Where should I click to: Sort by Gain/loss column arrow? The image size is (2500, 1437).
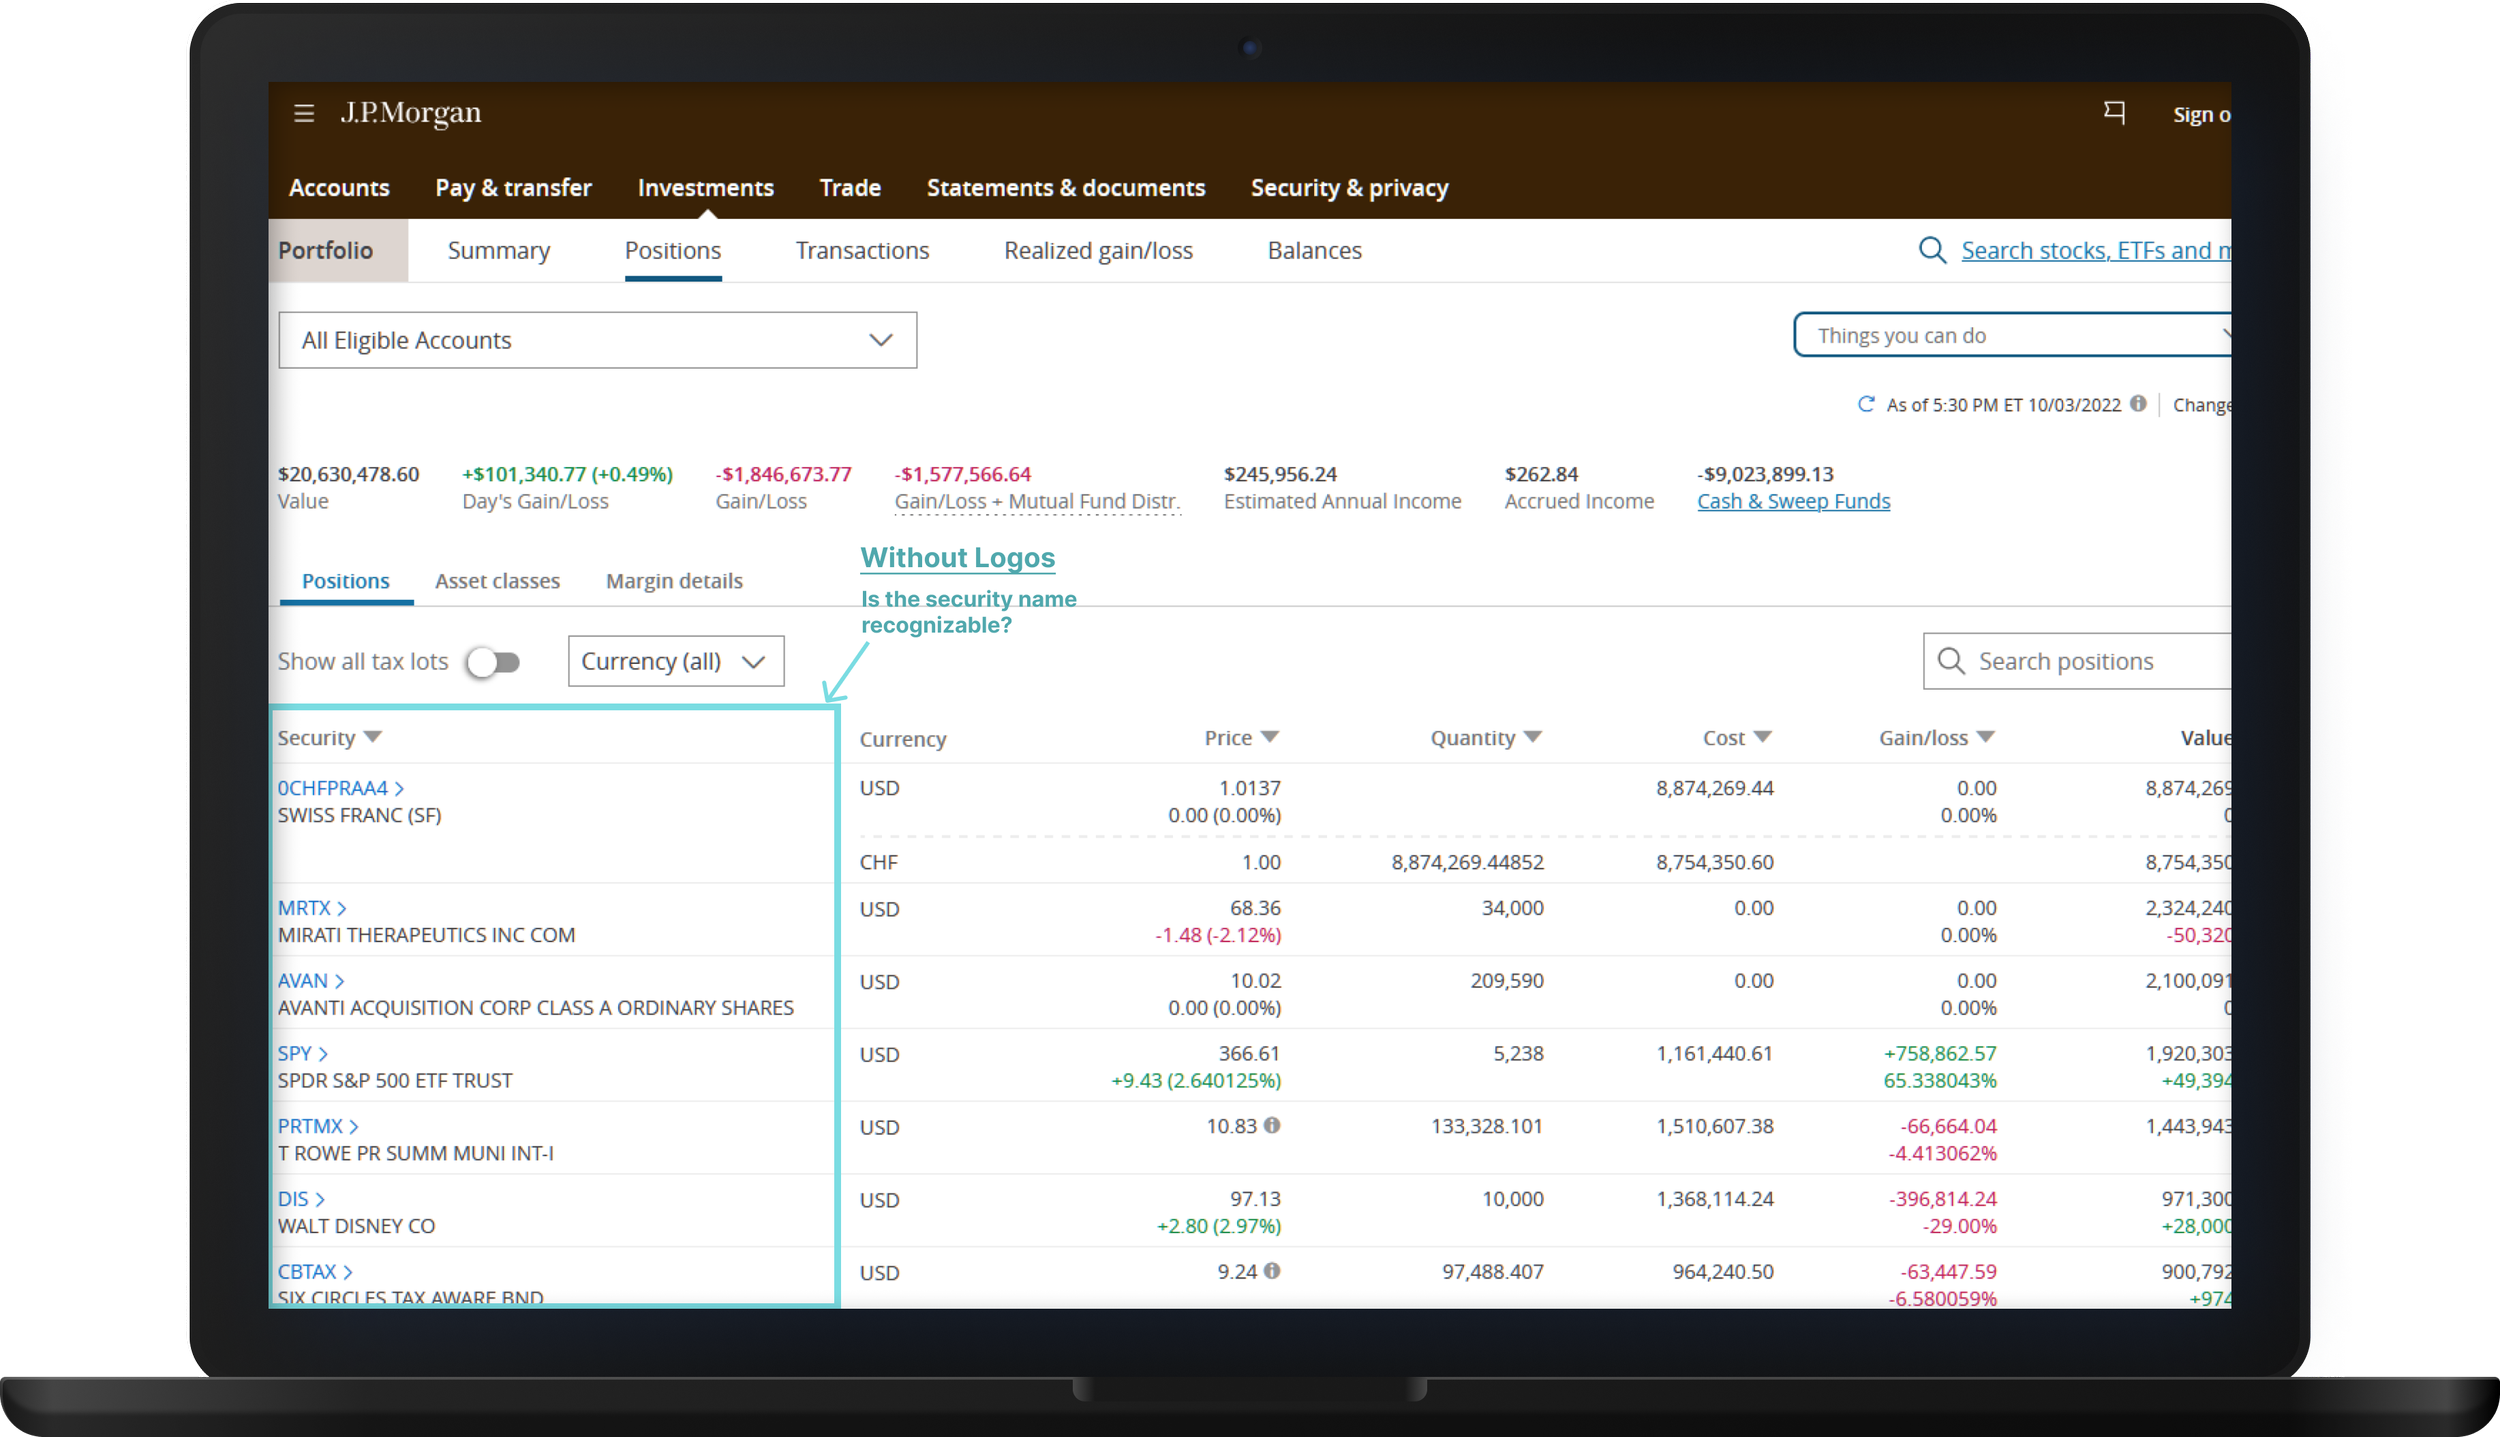coord(1986,737)
